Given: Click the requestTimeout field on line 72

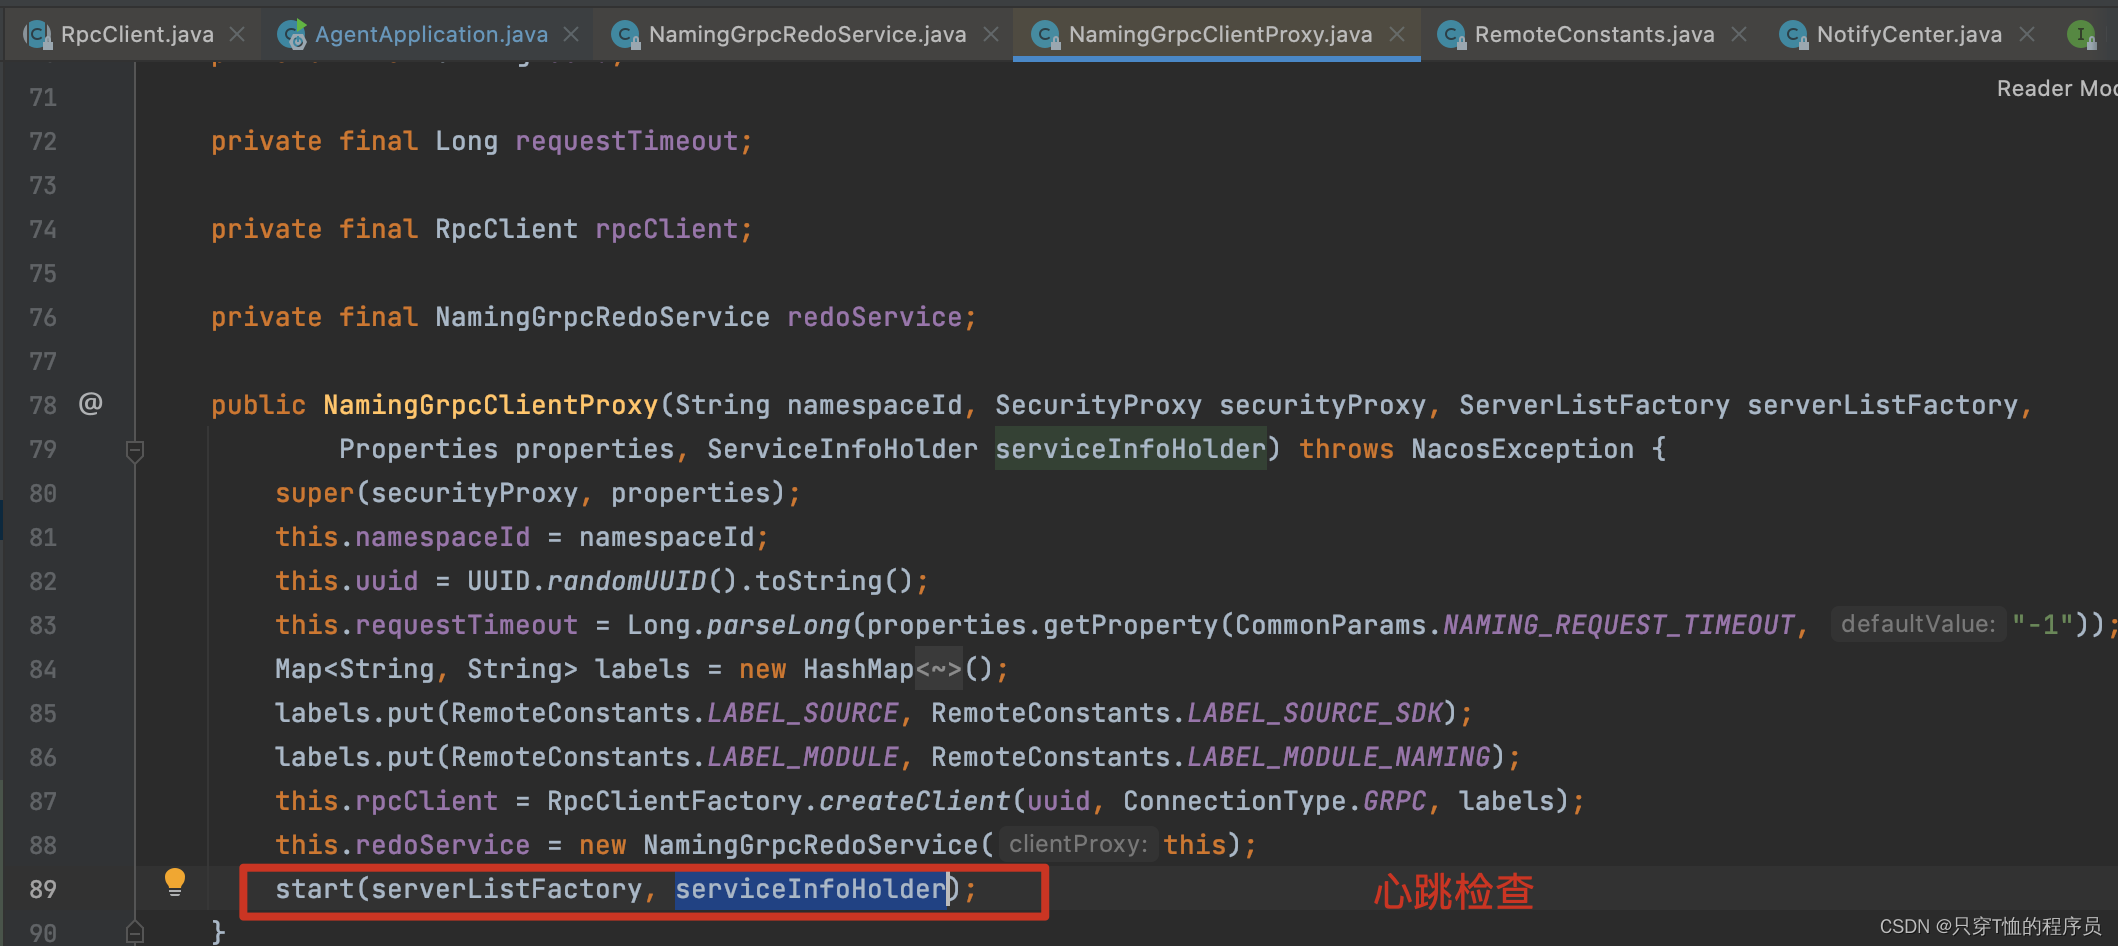Looking at the screenshot, I should click(626, 141).
